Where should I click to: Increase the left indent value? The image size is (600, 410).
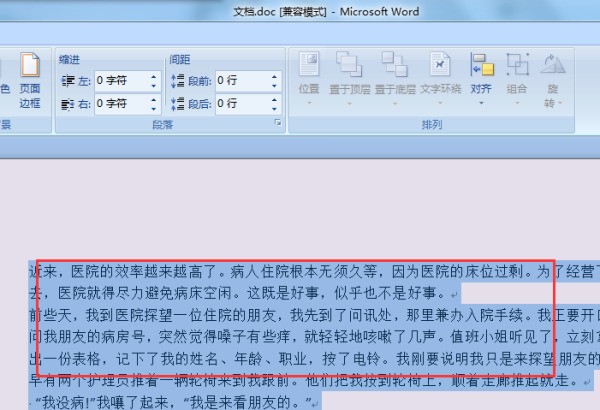click(153, 76)
